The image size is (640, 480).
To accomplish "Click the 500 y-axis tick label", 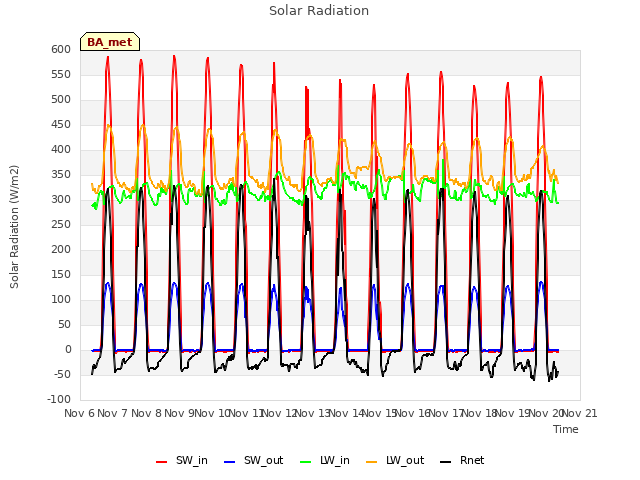I will (x=61, y=100).
